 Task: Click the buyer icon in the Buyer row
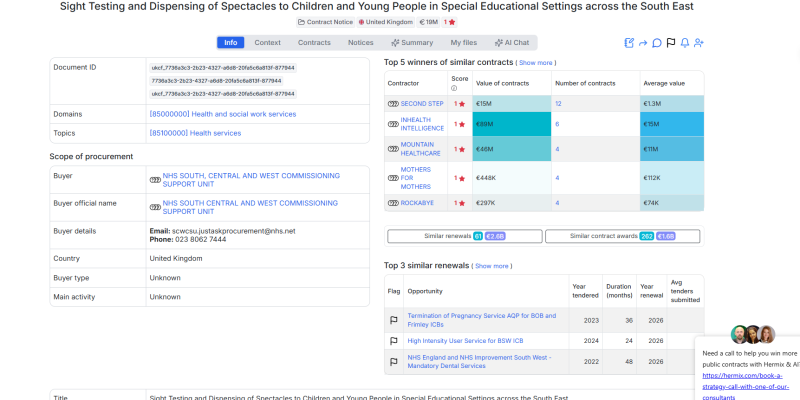click(155, 180)
